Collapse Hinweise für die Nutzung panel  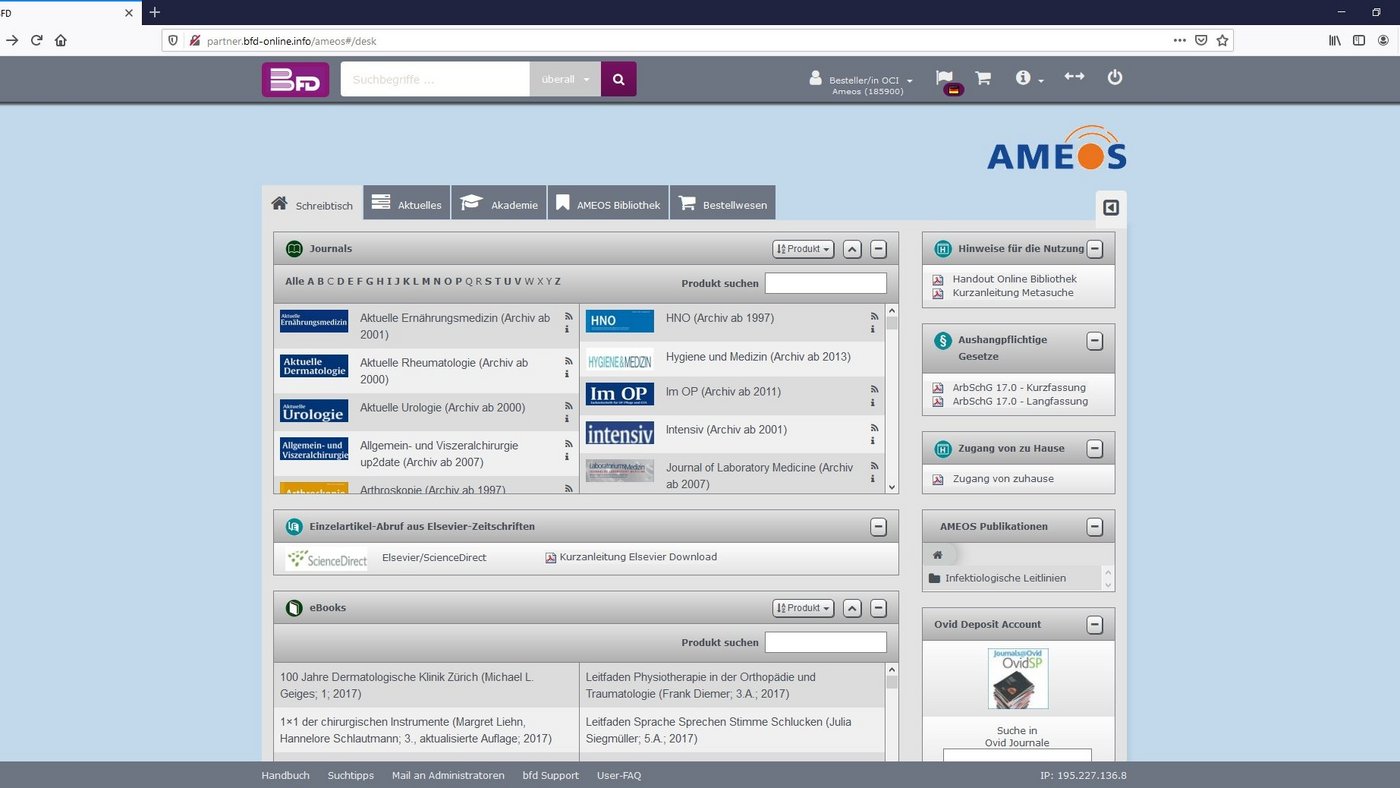(1095, 249)
